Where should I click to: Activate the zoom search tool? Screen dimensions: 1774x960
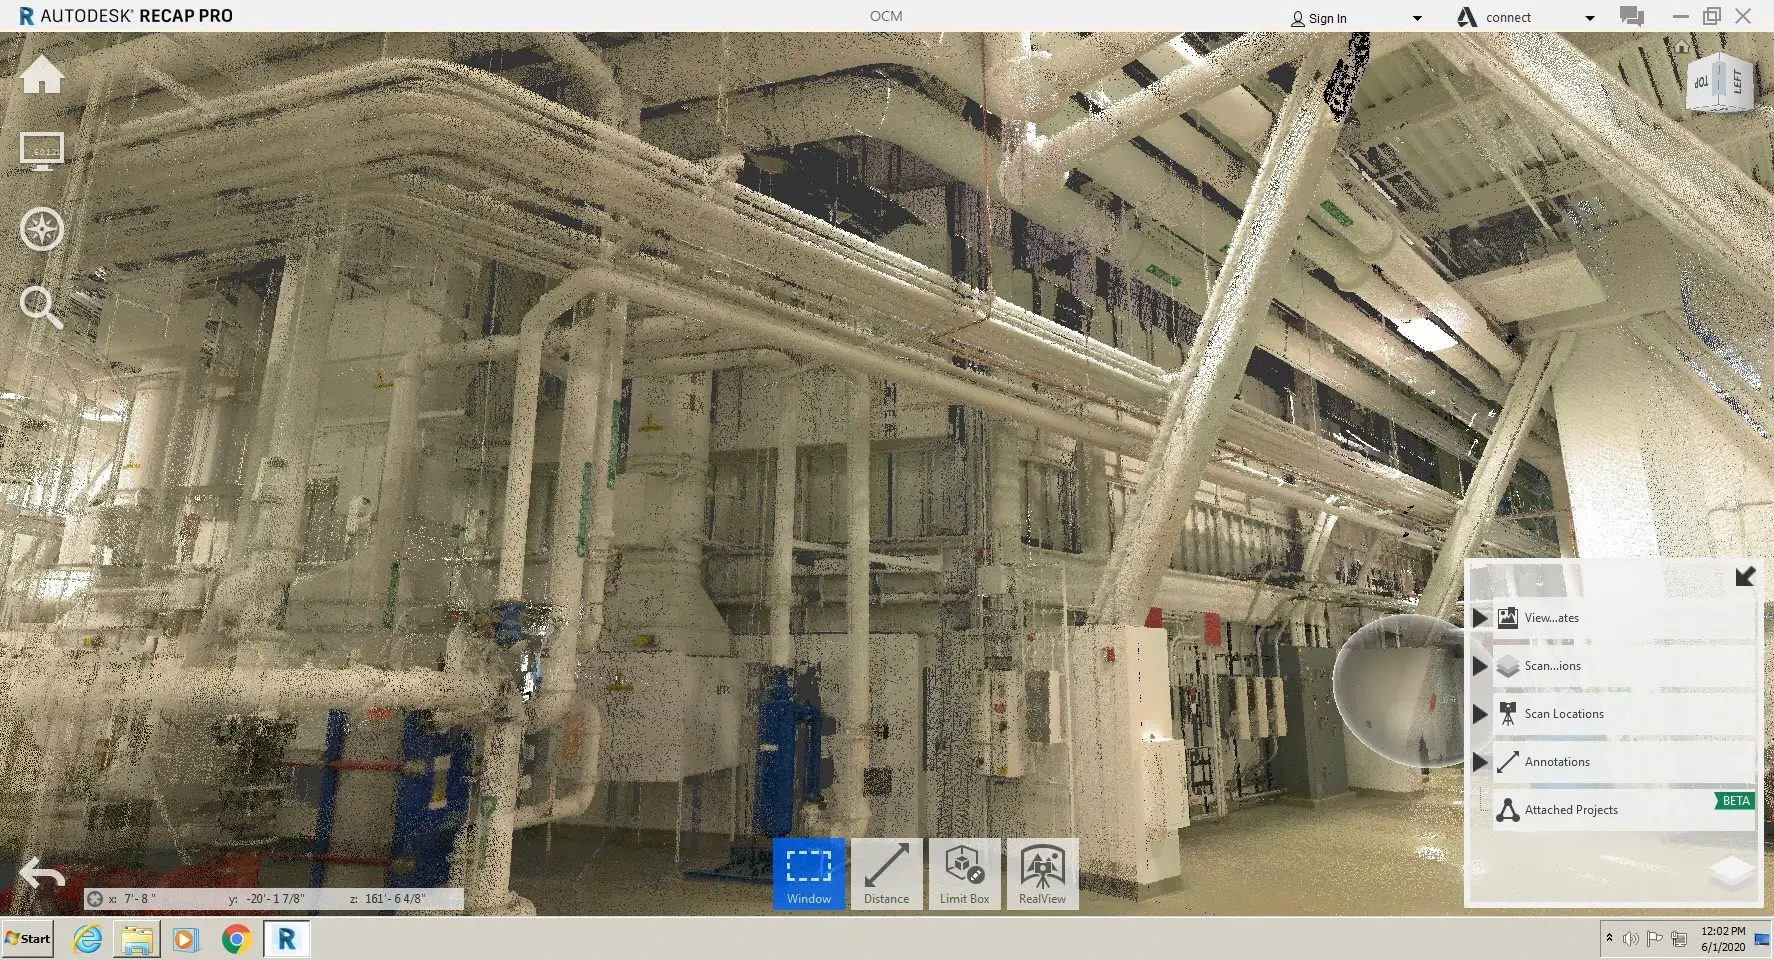tap(40, 307)
